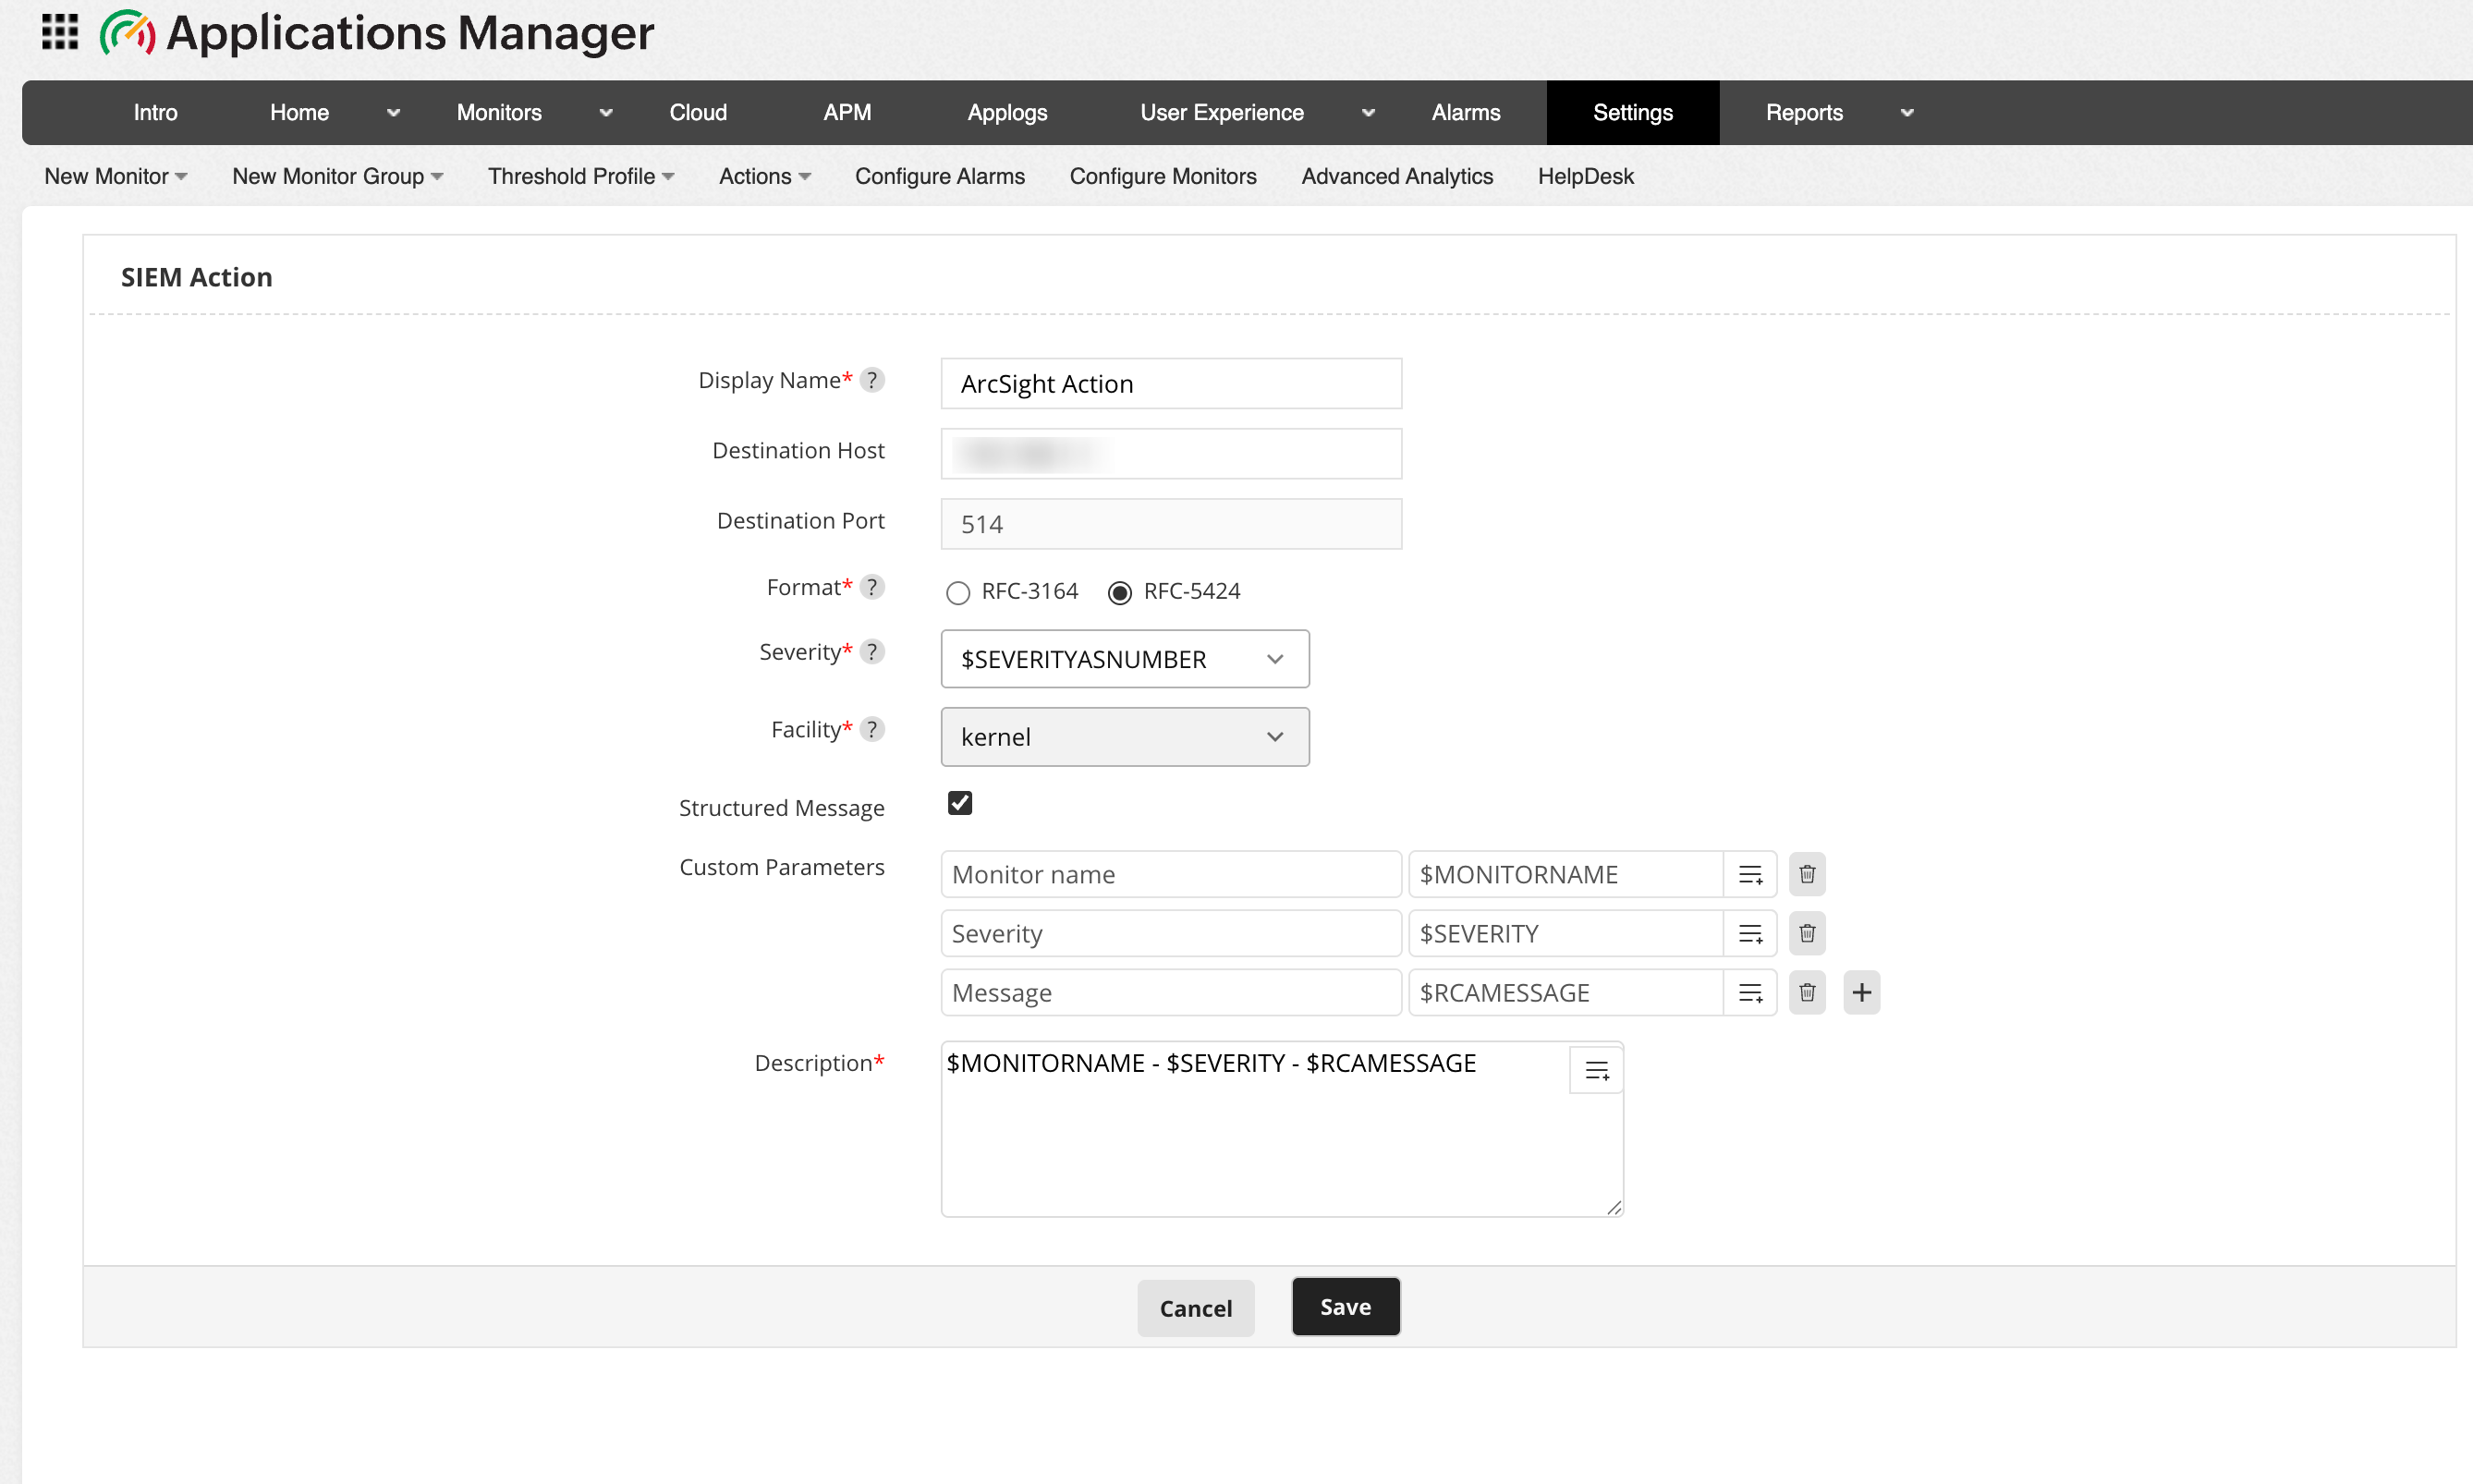
Task: Delete the Severity custom parameter row
Action: (1806, 934)
